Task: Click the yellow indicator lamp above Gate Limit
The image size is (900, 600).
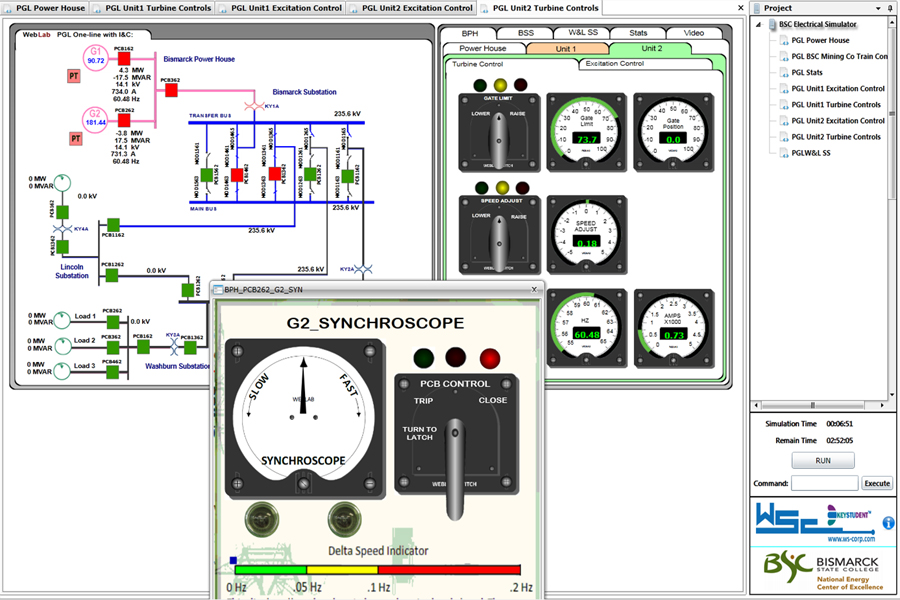Action: [x=500, y=85]
